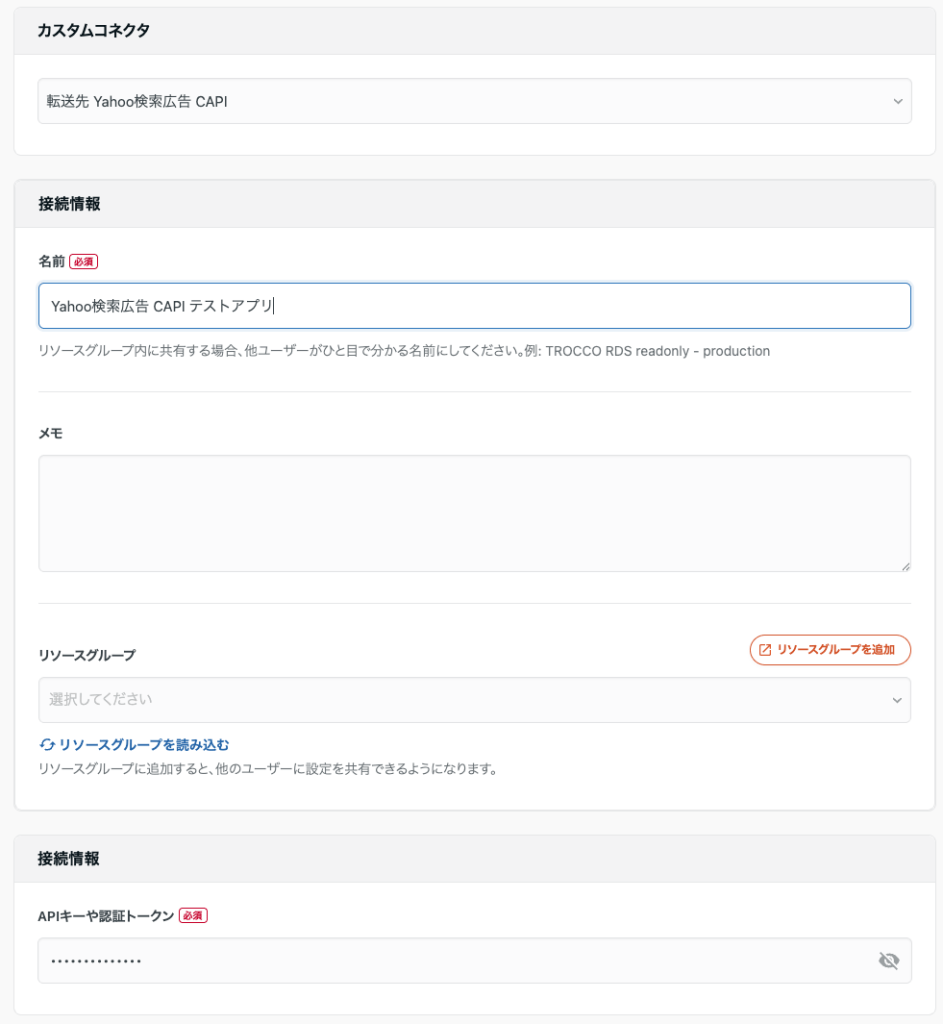This screenshot has height=1024, width=943.
Task: Grab the メモ textarea resize handle
Action: [905, 566]
